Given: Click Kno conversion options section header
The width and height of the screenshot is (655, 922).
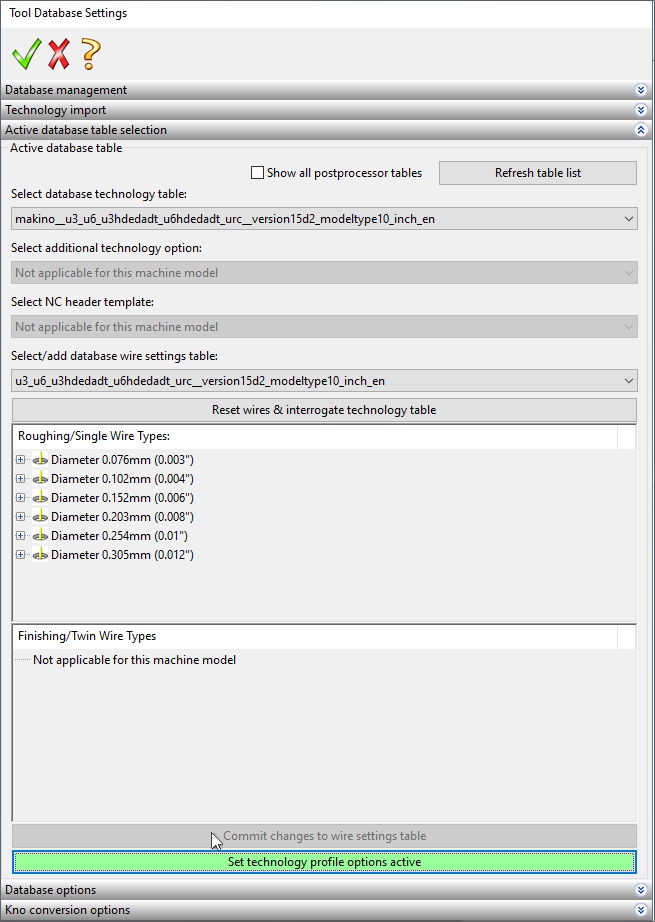Looking at the screenshot, I should point(326,910).
